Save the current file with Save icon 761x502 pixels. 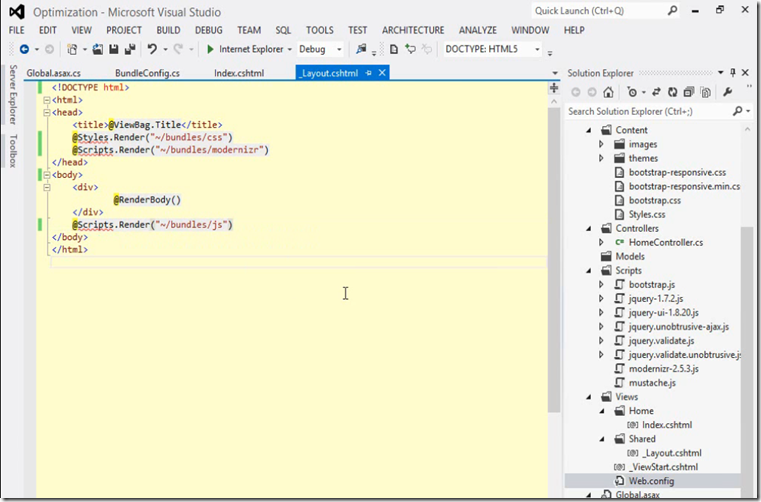(x=114, y=49)
